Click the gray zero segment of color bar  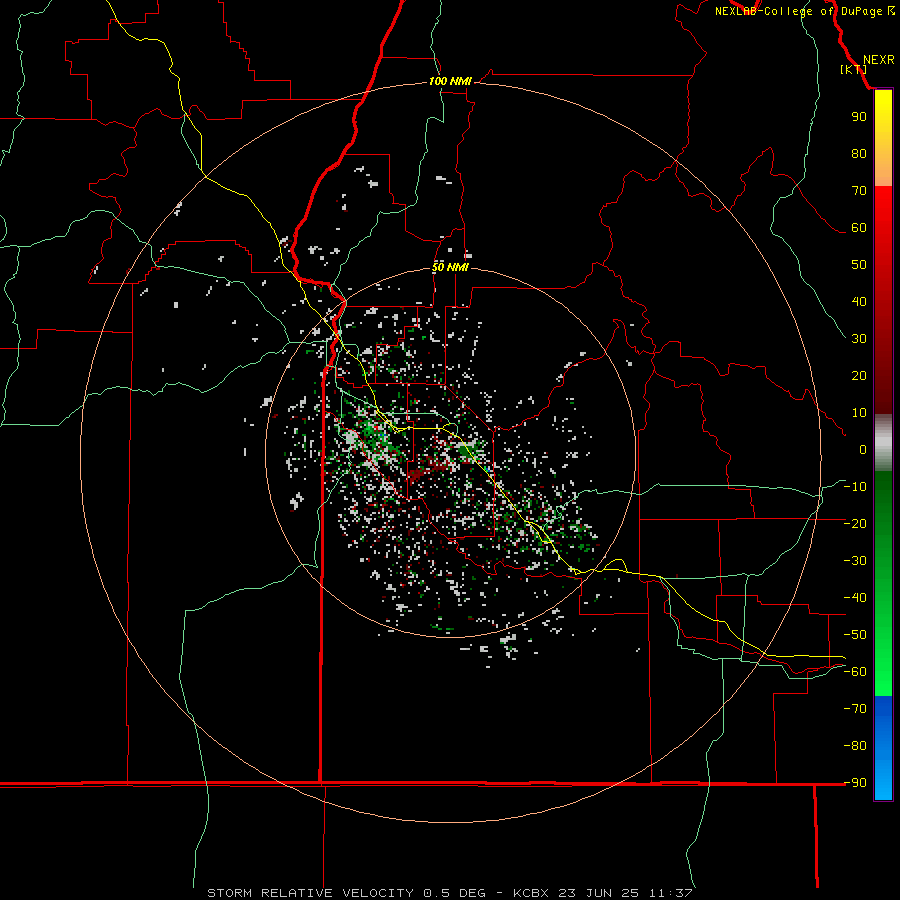(x=883, y=443)
